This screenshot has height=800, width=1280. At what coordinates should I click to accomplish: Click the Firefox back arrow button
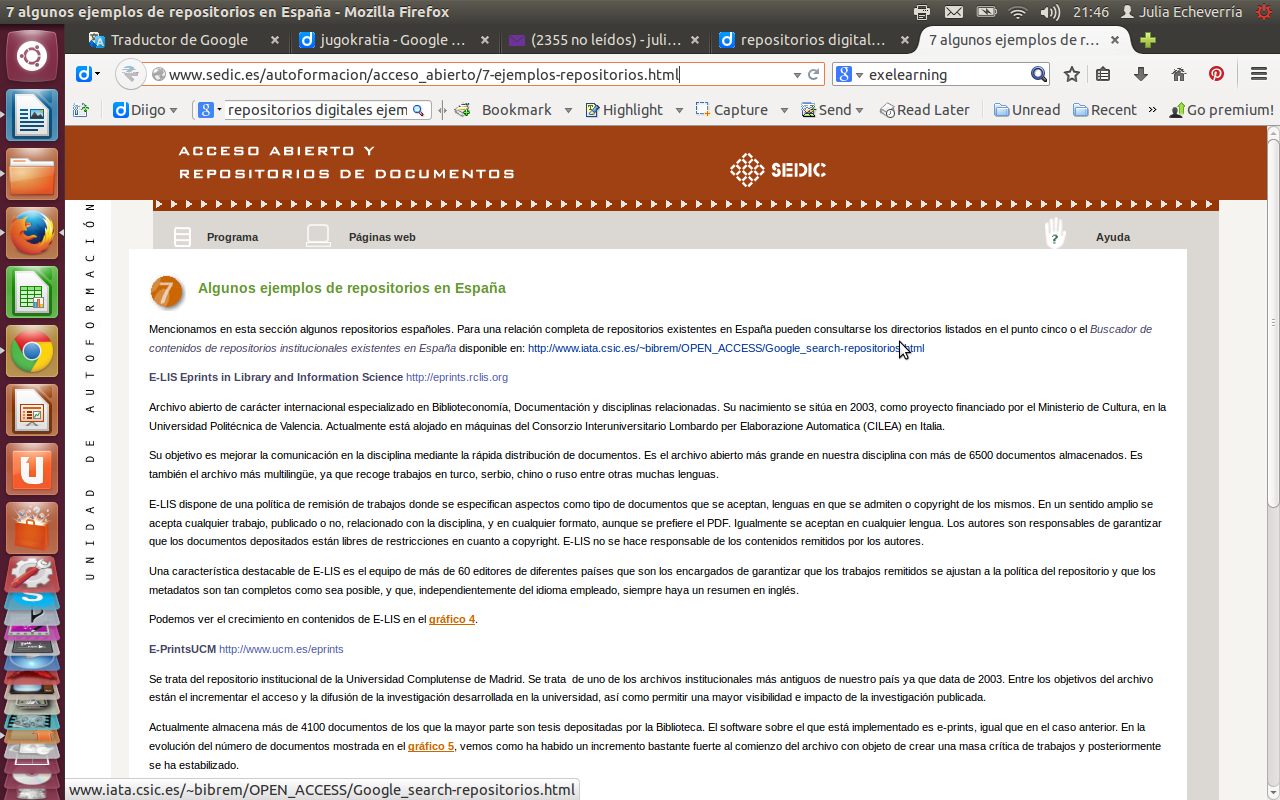point(130,75)
